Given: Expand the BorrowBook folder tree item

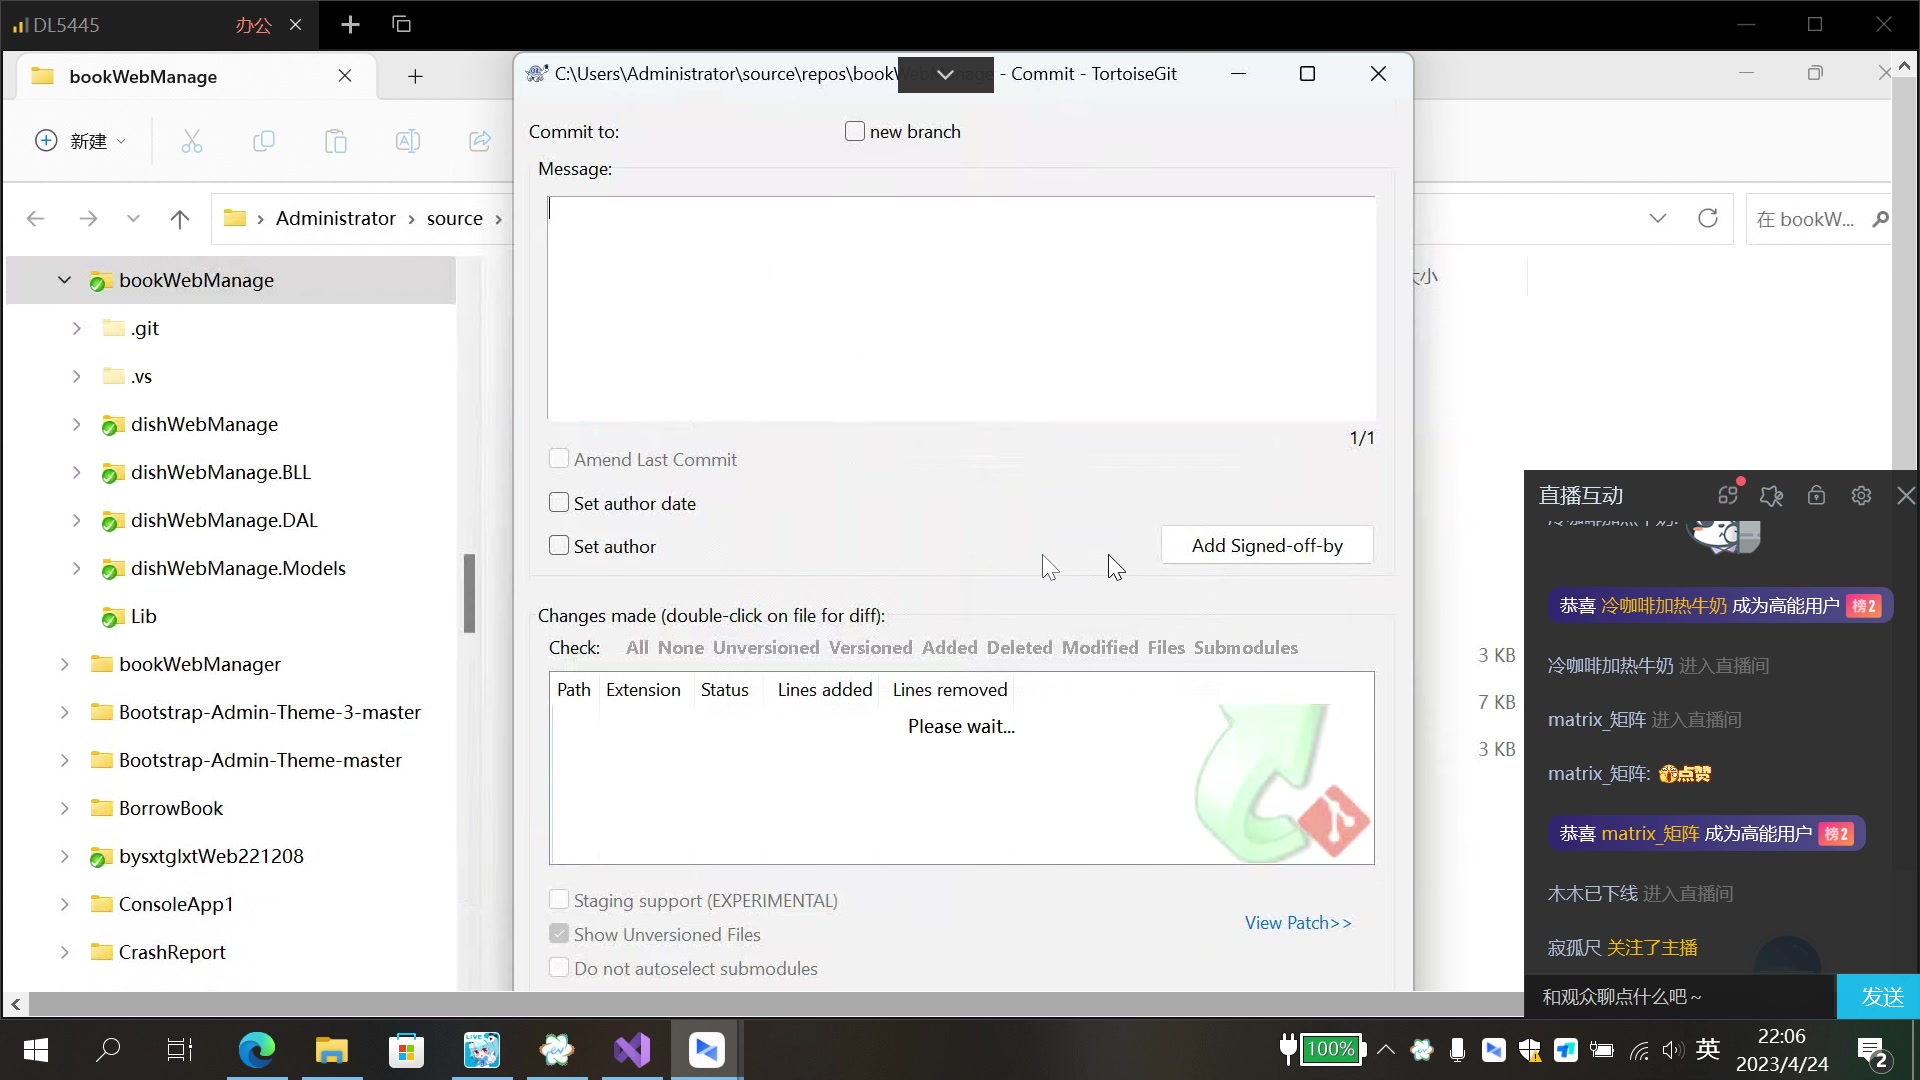Looking at the screenshot, I should [75, 808].
